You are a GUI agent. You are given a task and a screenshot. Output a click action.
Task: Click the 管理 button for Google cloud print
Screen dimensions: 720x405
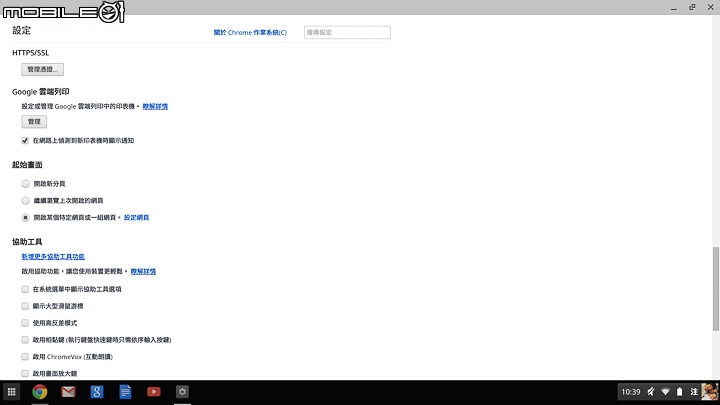(34, 122)
